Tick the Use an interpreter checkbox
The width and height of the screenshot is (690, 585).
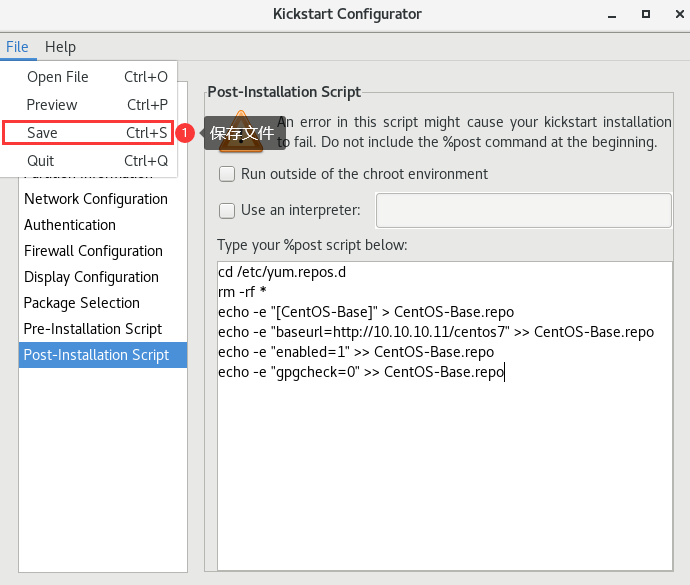(x=227, y=210)
